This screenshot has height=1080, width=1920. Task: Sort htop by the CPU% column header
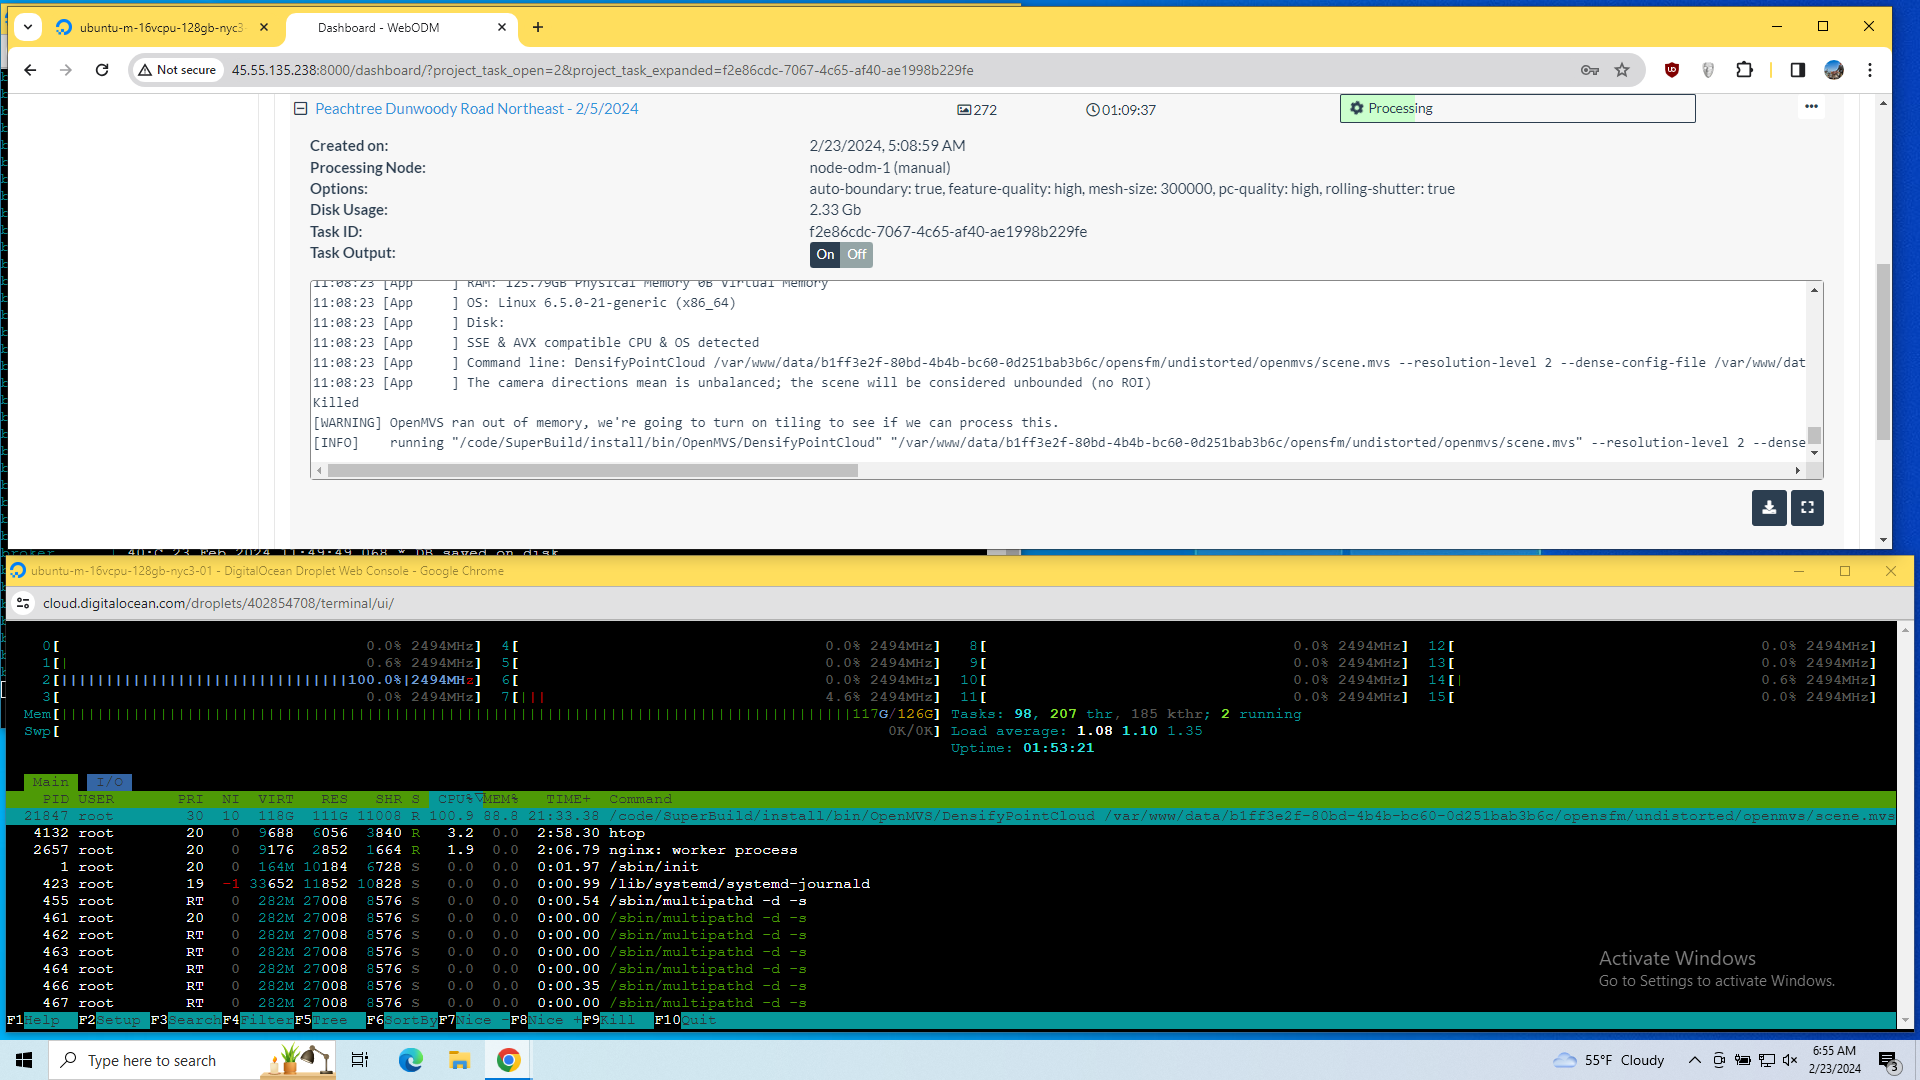tap(456, 799)
